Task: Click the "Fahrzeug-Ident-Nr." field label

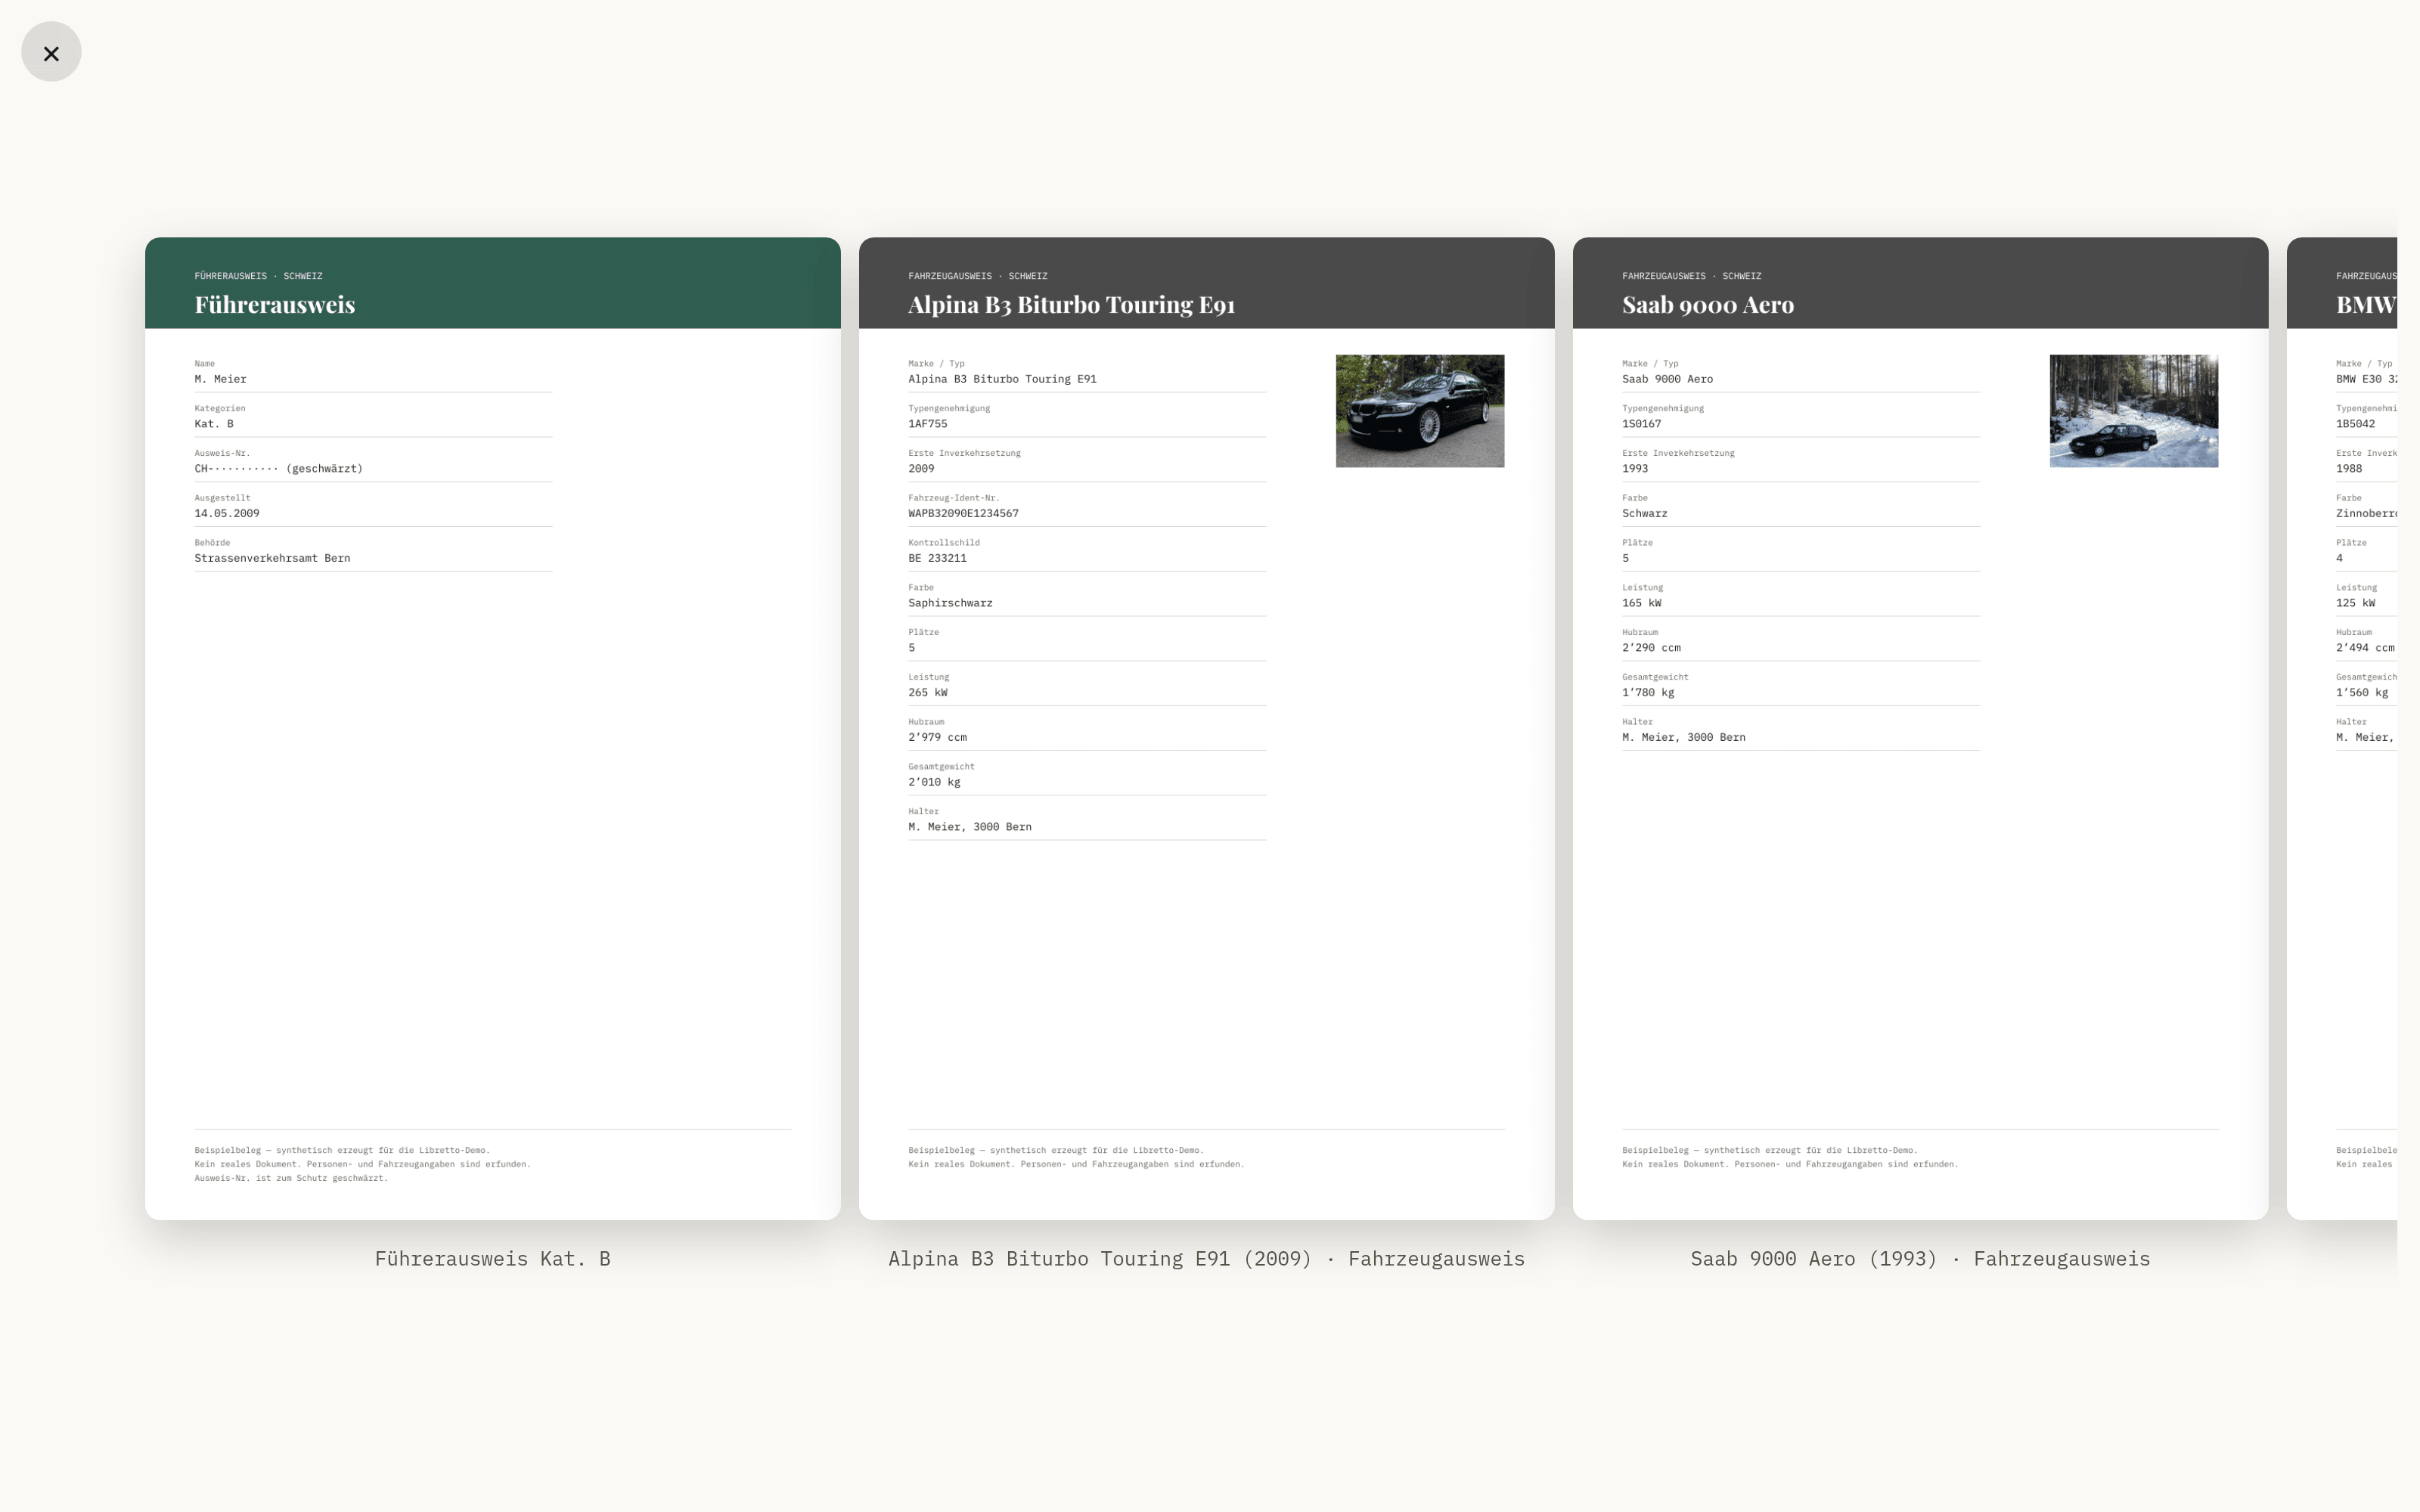Action: 954,498
